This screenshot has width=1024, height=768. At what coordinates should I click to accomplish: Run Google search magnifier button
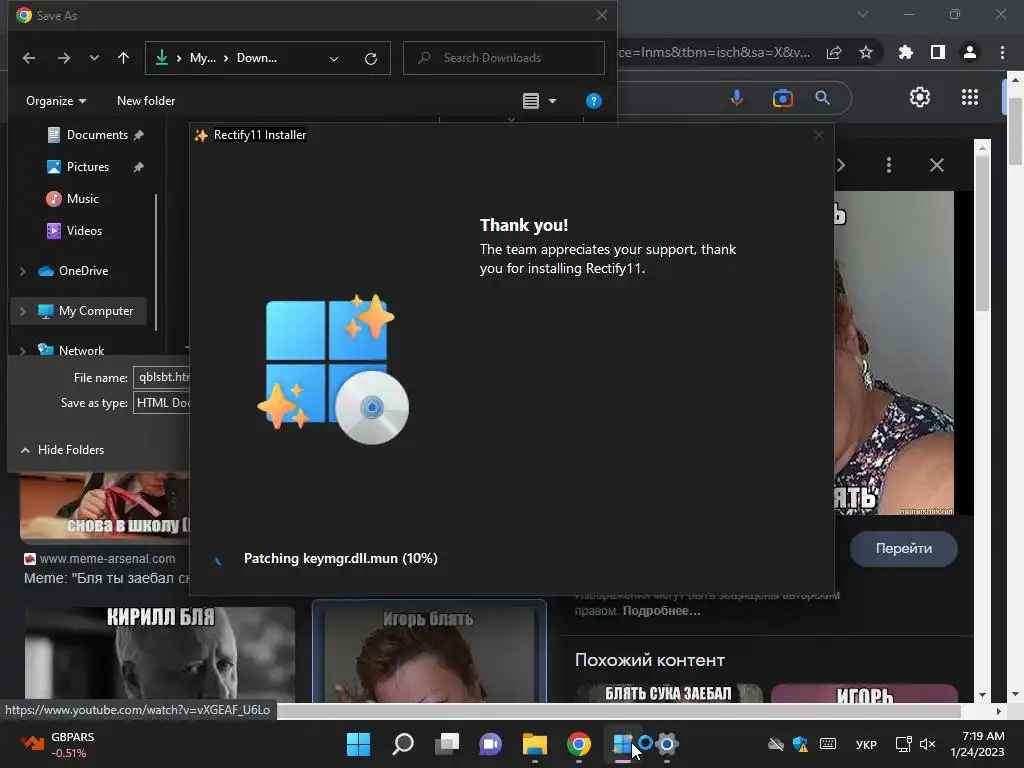(823, 98)
